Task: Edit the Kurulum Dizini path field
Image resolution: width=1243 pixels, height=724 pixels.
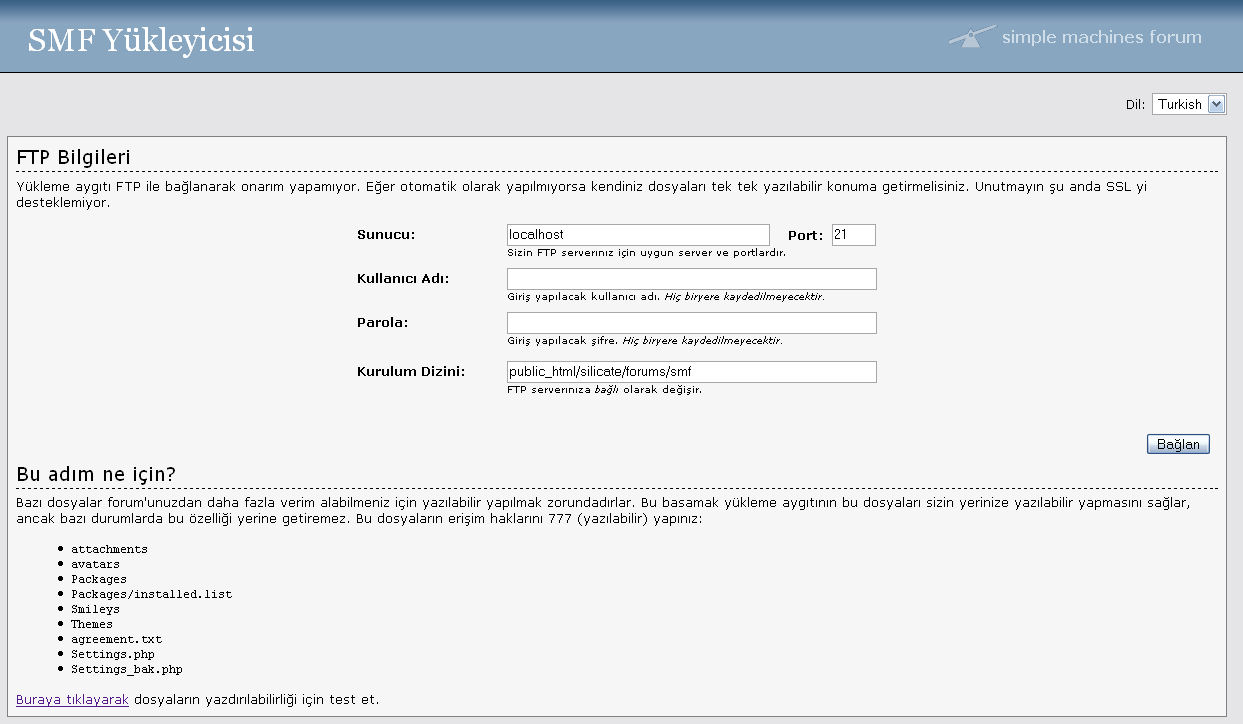Action: click(692, 372)
